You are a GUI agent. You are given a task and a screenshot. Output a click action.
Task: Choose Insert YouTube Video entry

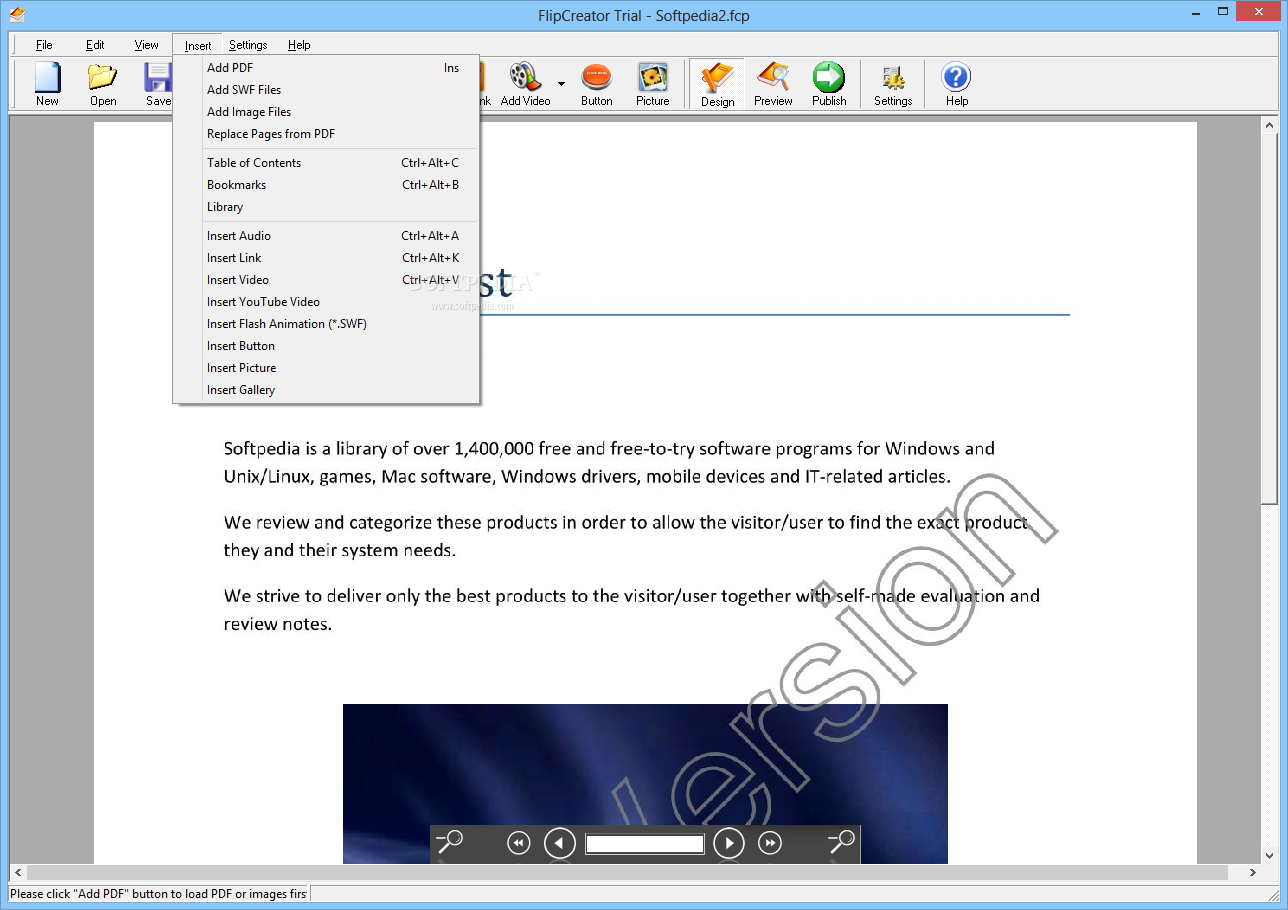(x=326, y=302)
